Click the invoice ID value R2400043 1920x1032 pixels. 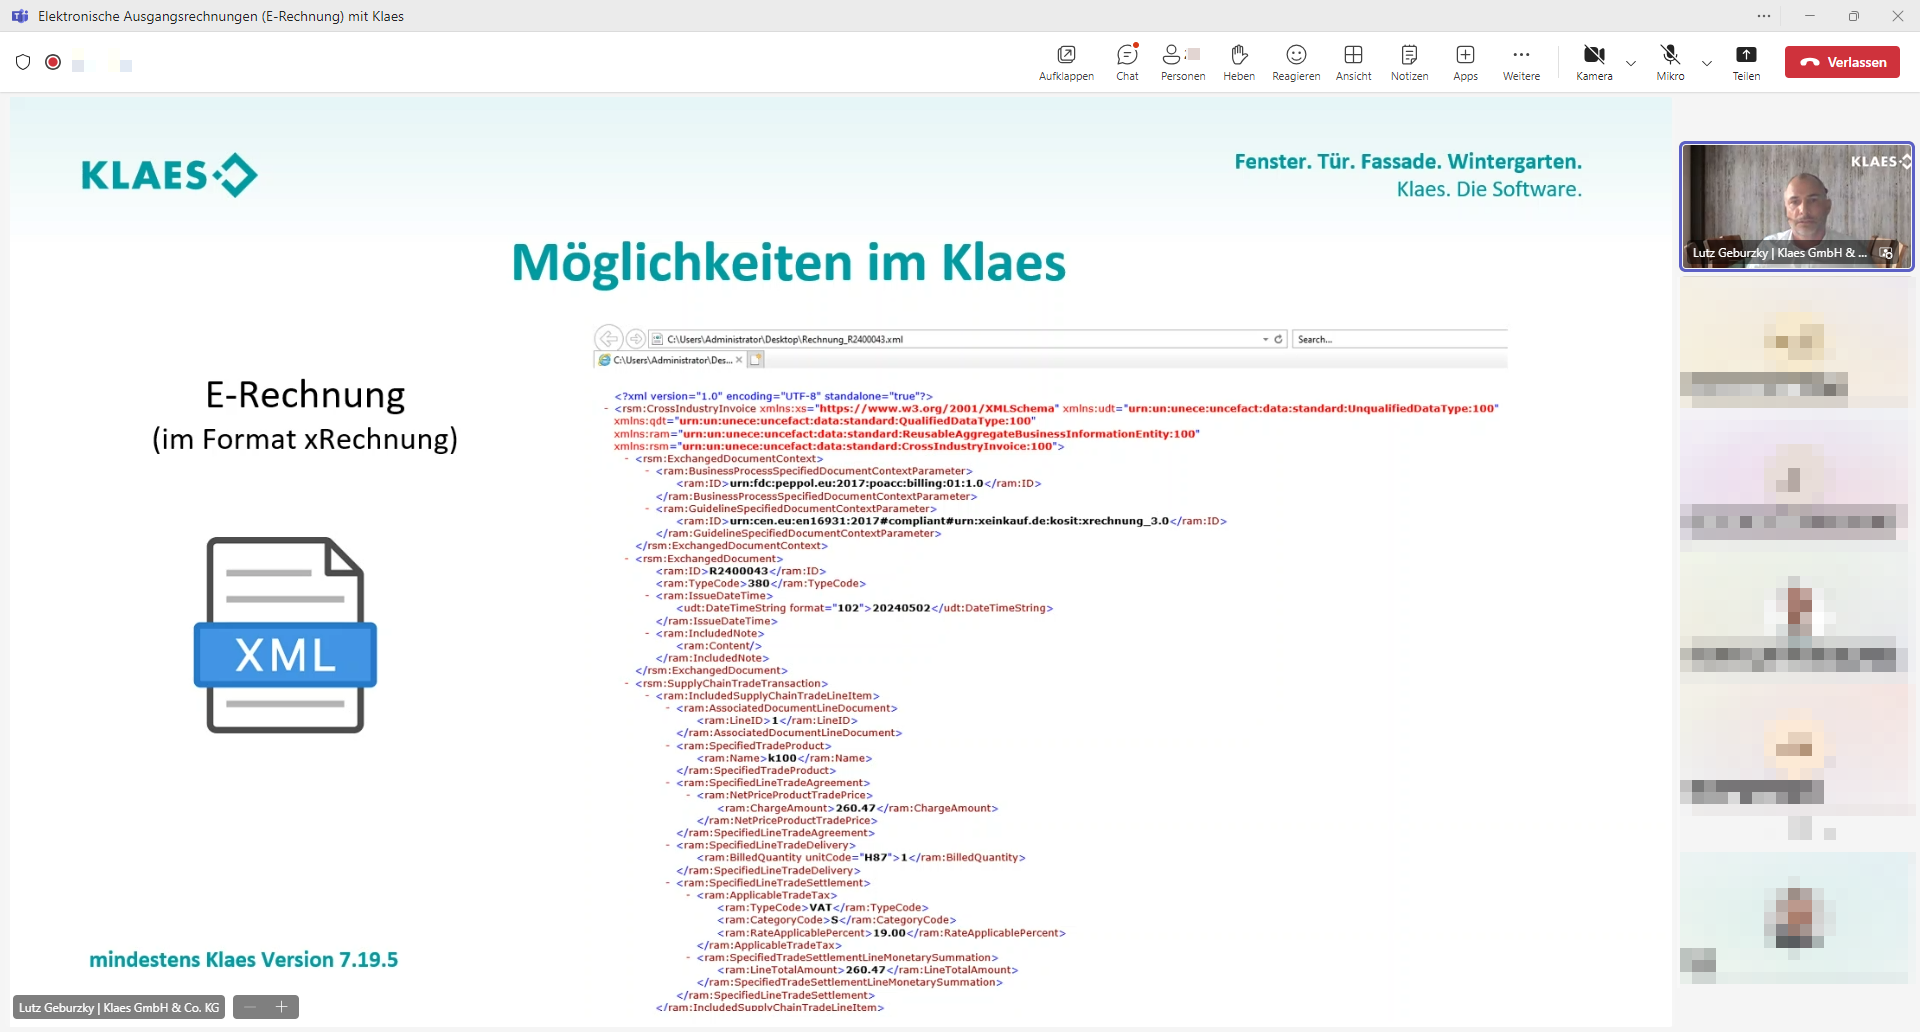point(738,571)
